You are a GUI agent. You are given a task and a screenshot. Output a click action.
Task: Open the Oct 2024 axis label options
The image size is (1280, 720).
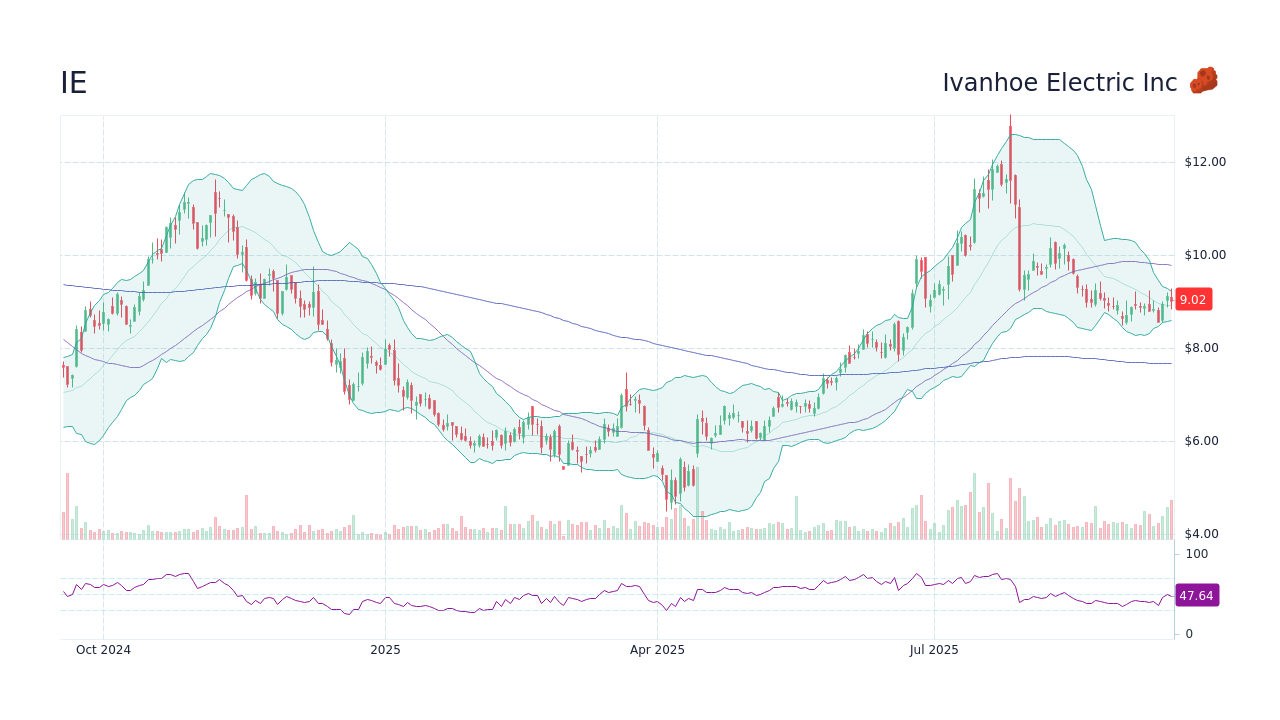coord(104,649)
